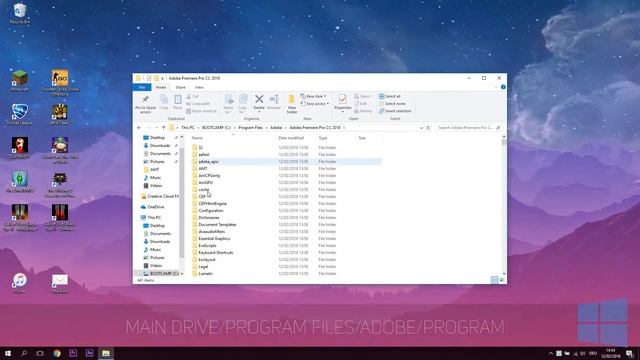Open the Easy access dropdown
Image resolution: width=640 pixels, height=360 pixels.
[x=315, y=104]
